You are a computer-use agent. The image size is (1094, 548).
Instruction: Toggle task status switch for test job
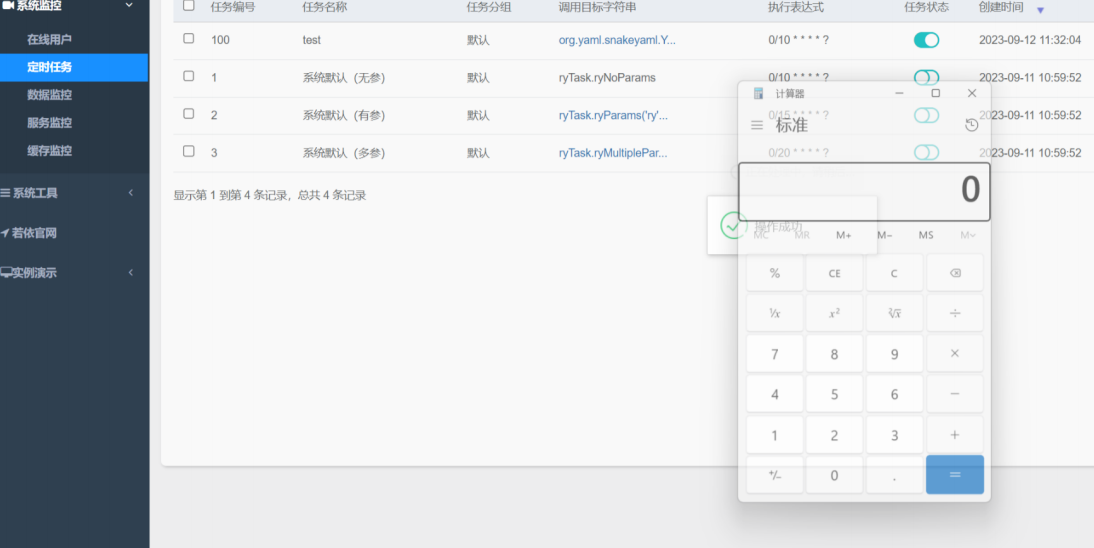(x=926, y=40)
